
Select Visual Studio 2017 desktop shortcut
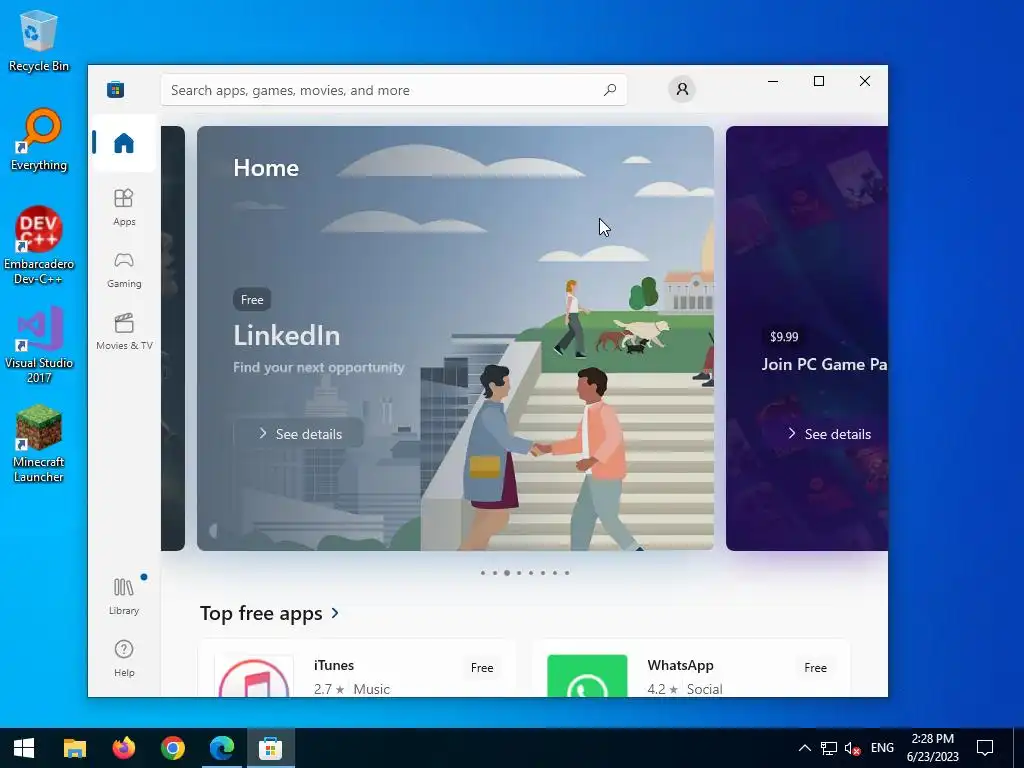[39, 345]
